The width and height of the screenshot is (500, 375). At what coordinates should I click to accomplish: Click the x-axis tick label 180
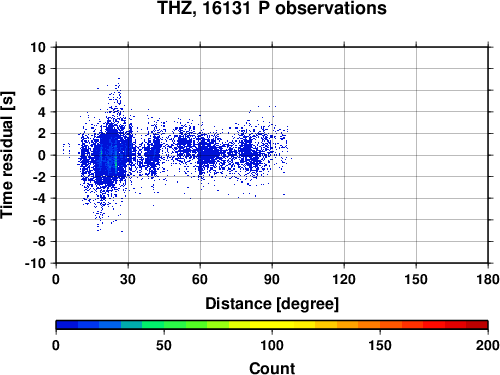click(488, 279)
